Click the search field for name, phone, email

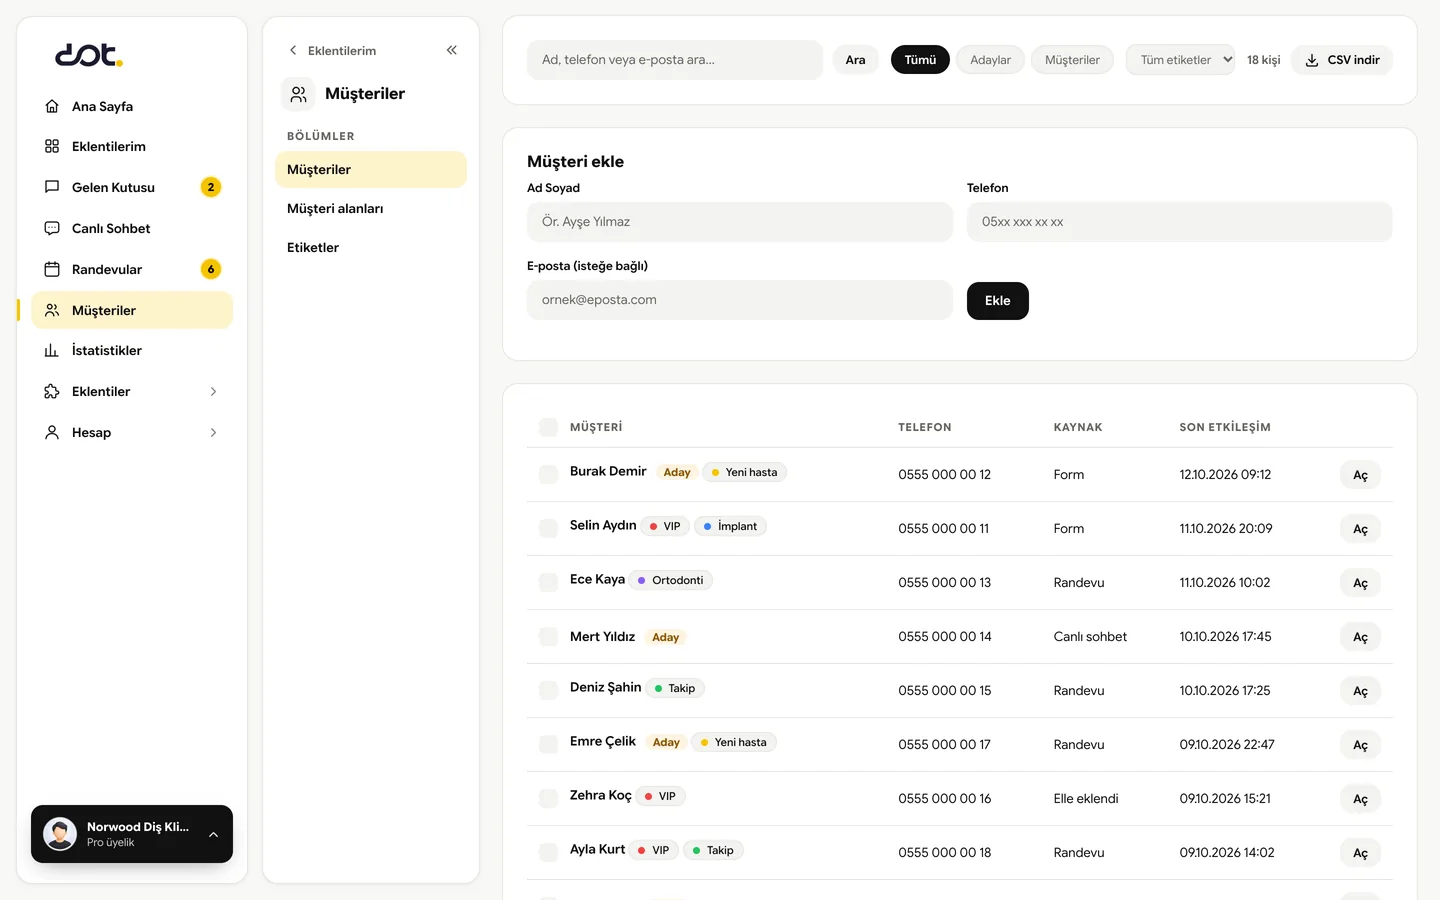pyautogui.click(x=675, y=60)
